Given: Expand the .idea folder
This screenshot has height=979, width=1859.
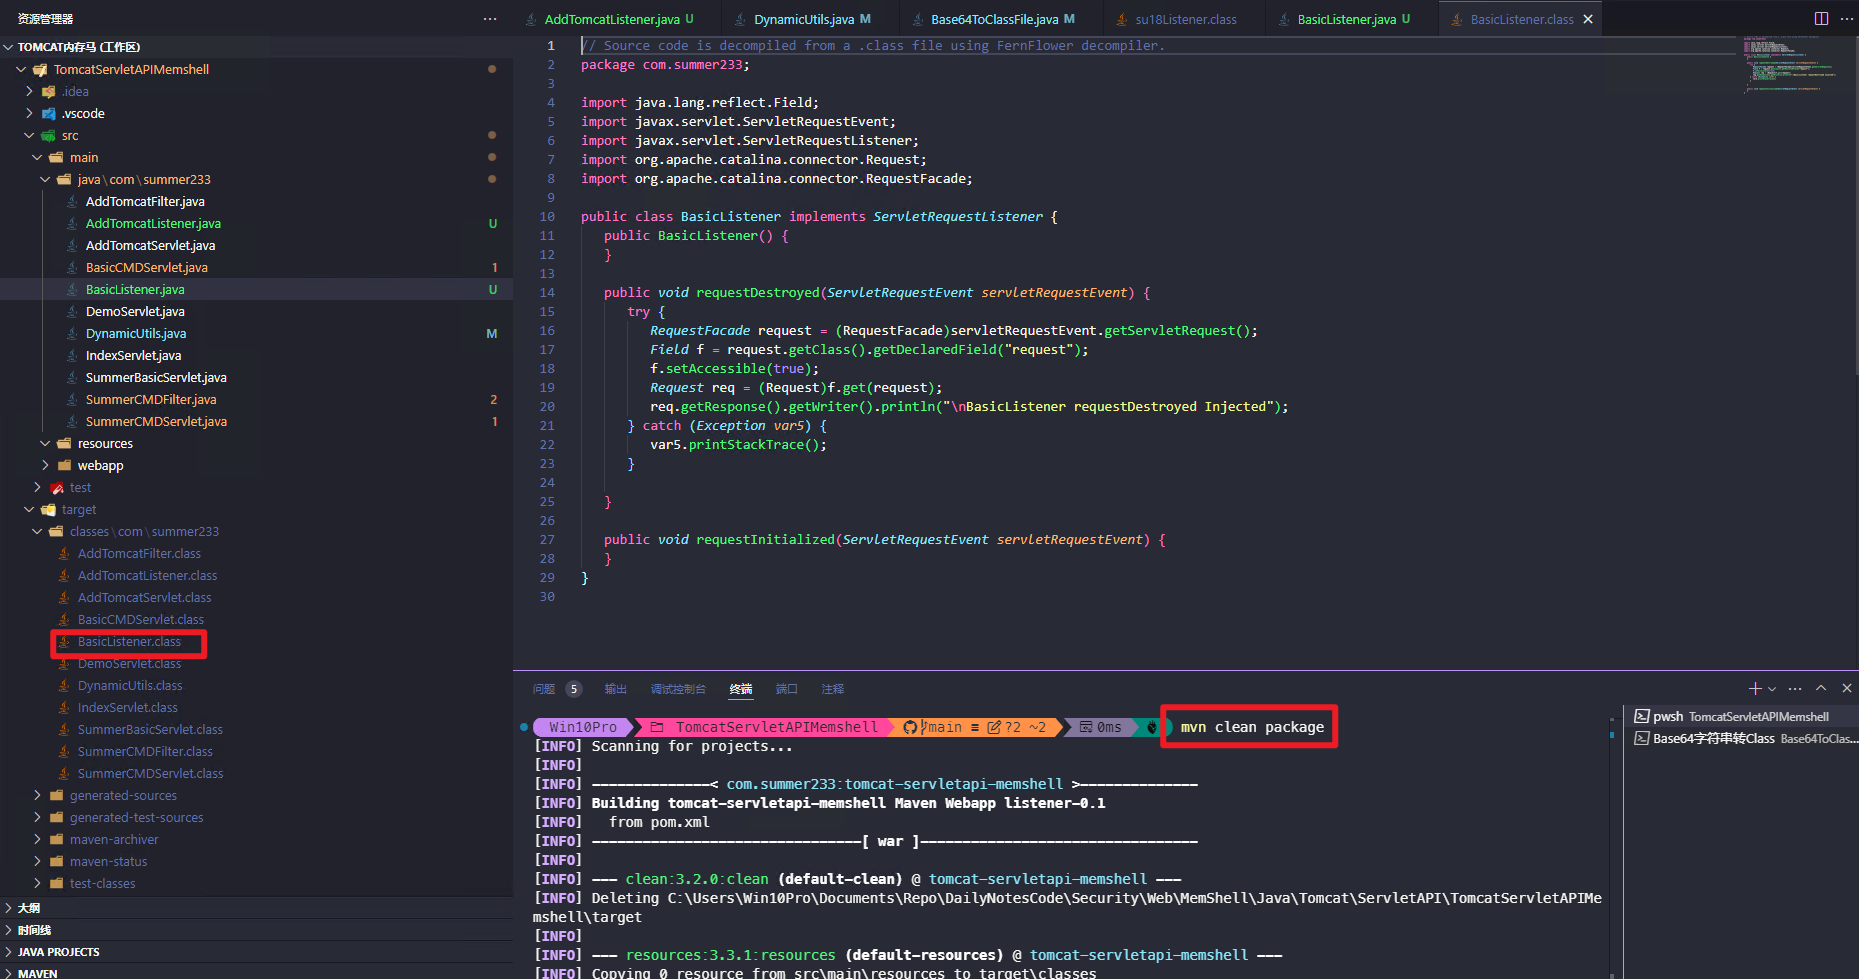Looking at the screenshot, I should point(29,92).
